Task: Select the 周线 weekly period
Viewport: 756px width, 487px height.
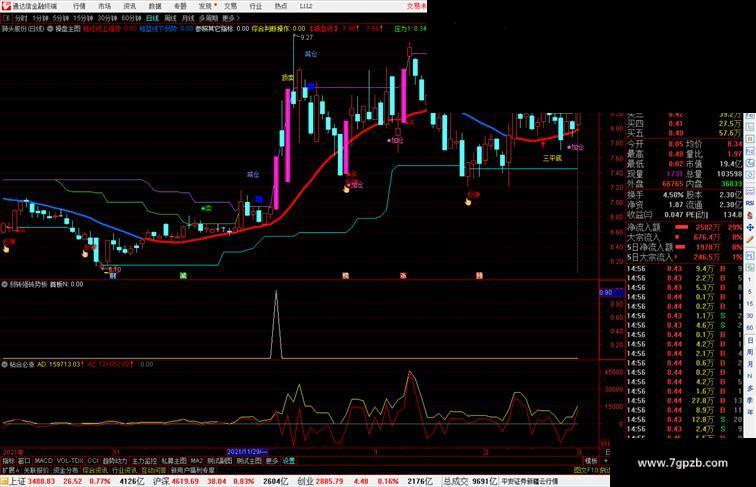Action: pos(170,18)
